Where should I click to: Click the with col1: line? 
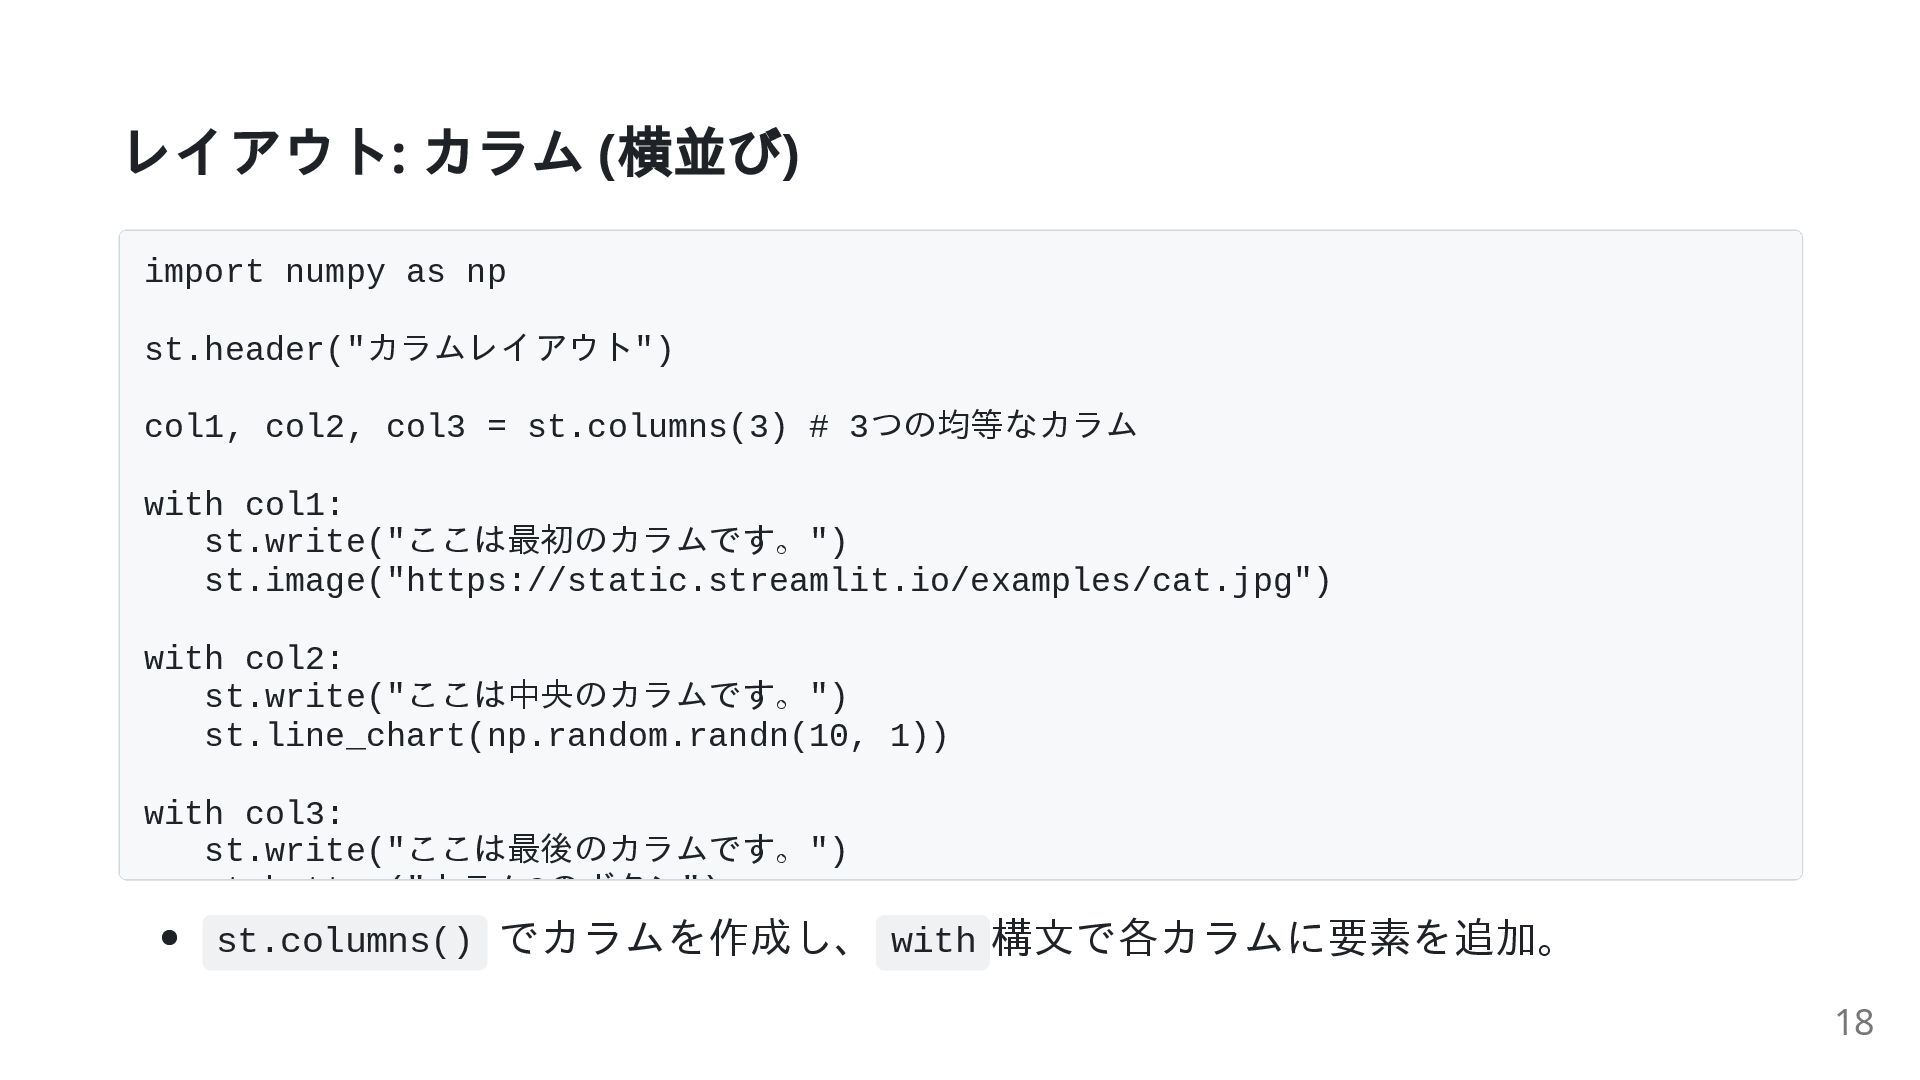[244, 505]
